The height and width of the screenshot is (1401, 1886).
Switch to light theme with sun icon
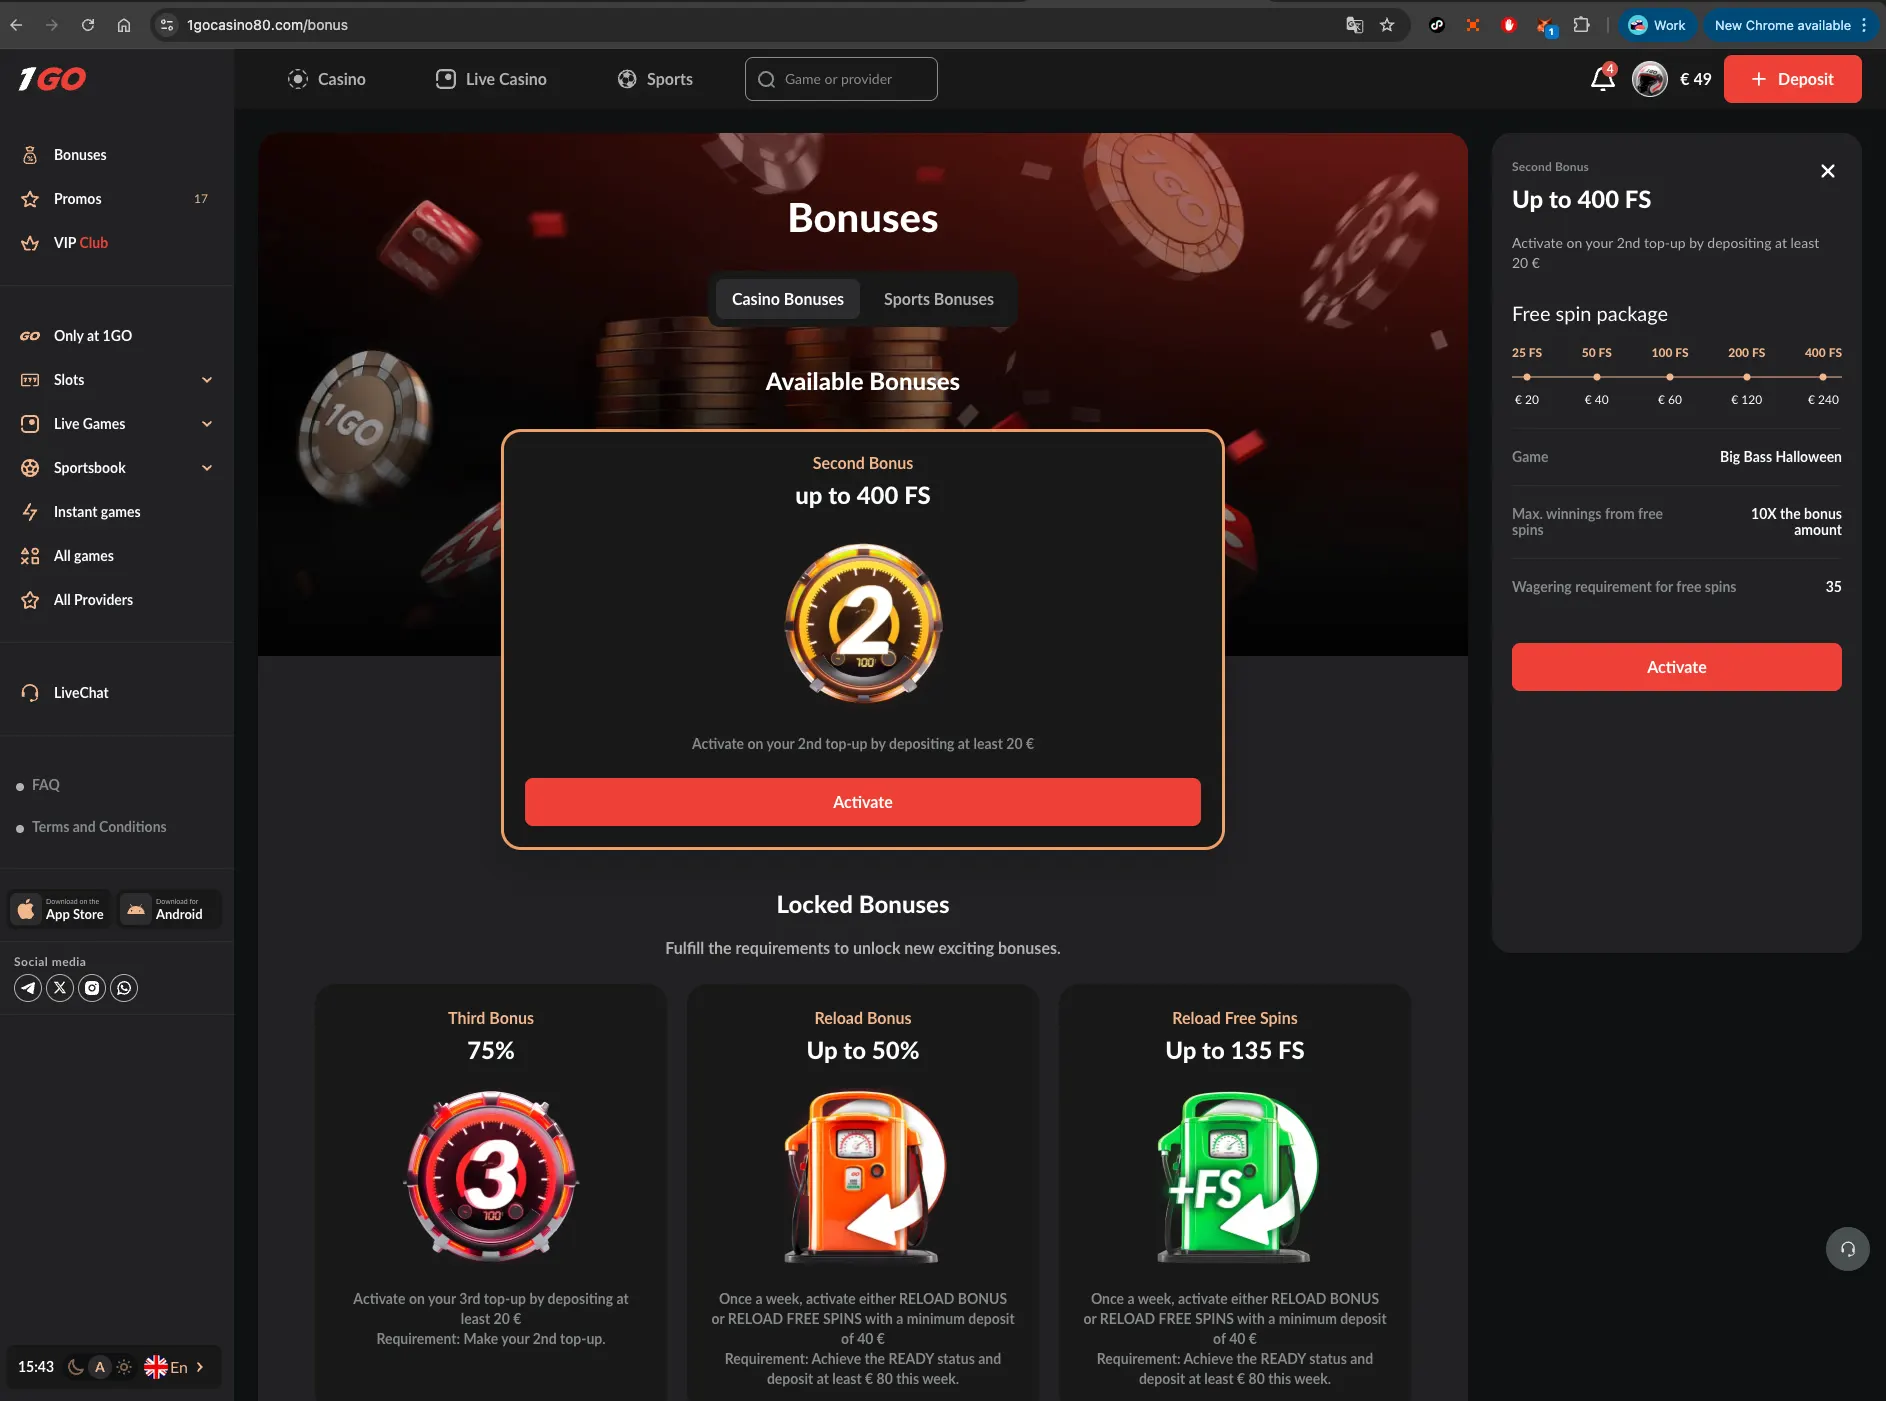pos(124,1367)
